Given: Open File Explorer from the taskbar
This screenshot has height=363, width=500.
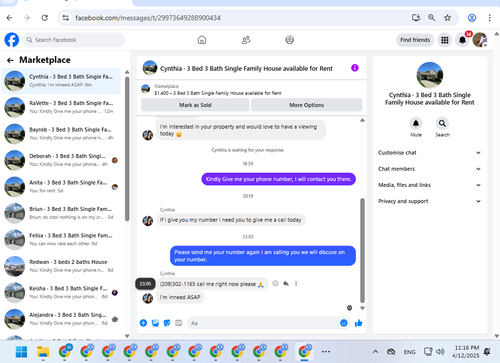Looking at the screenshot, I should tap(43, 352).
